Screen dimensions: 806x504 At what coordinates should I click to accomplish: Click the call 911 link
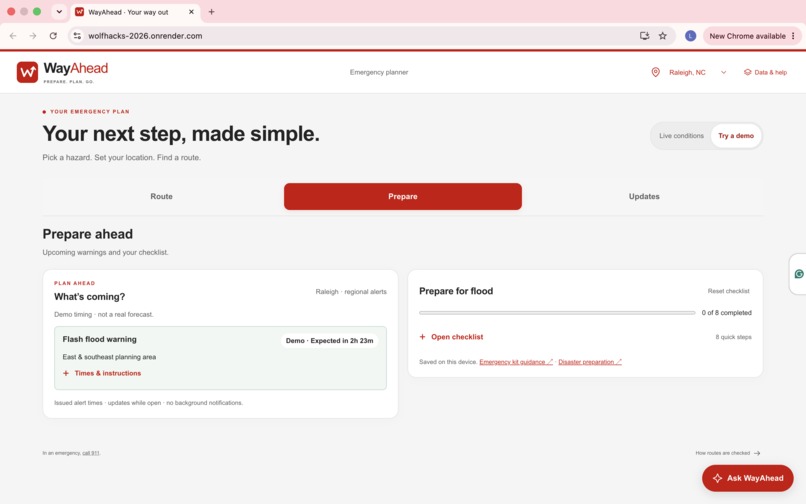tap(91, 453)
